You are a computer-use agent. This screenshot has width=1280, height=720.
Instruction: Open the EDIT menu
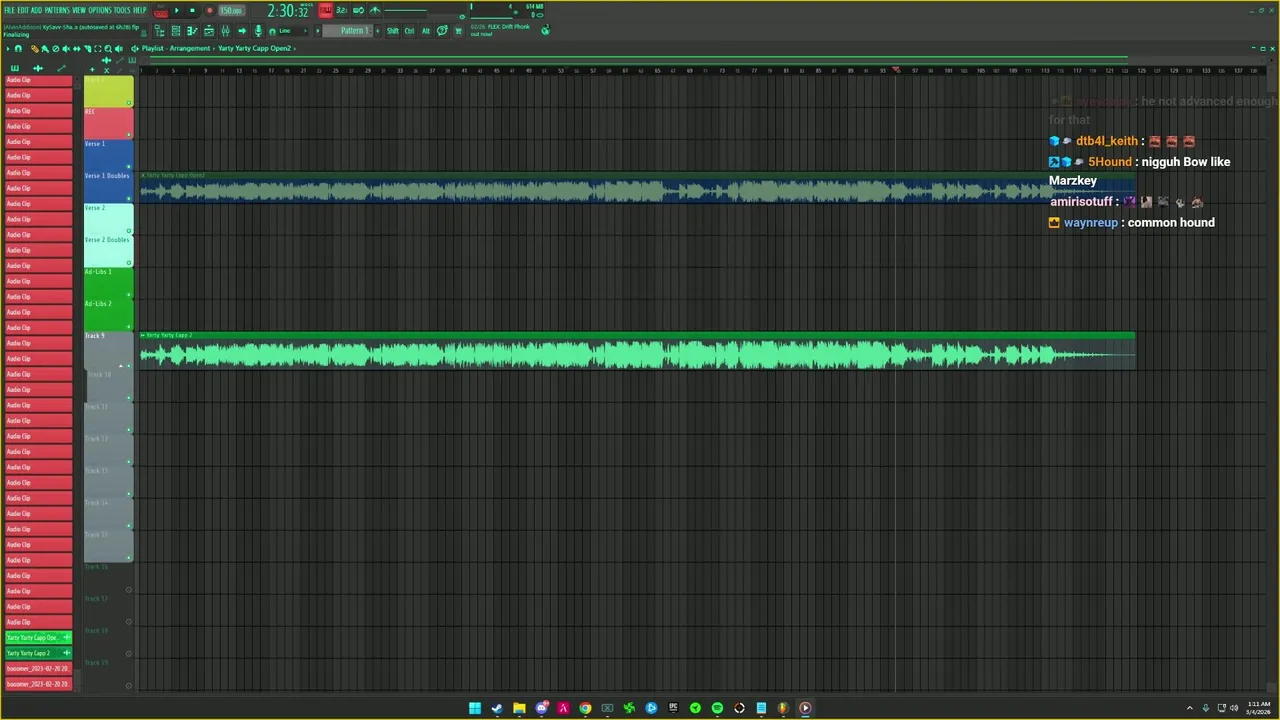(23, 10)
